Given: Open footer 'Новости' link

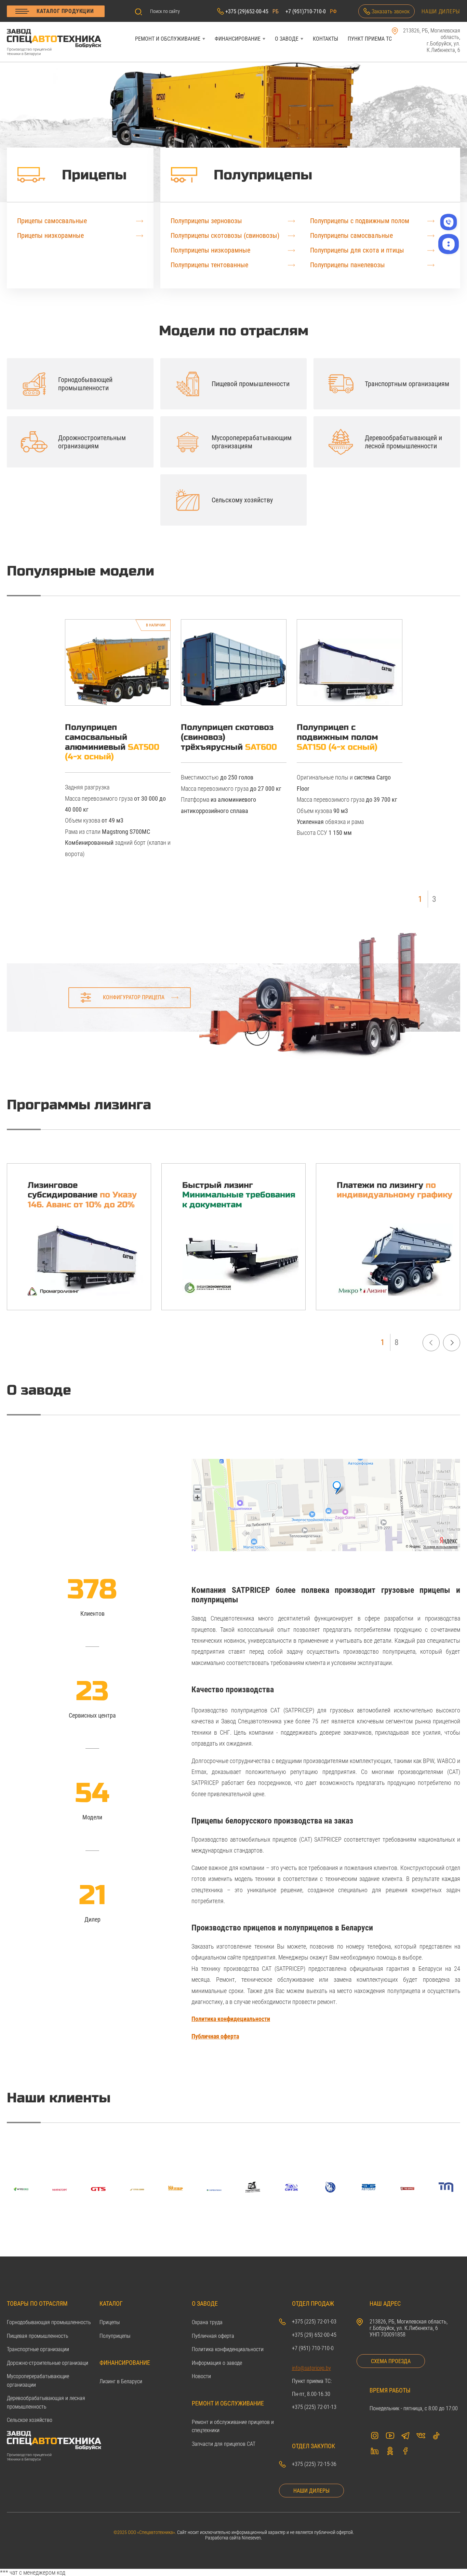Looking at the screenshot, I should pyautogui.click(x=201, y=2376).
